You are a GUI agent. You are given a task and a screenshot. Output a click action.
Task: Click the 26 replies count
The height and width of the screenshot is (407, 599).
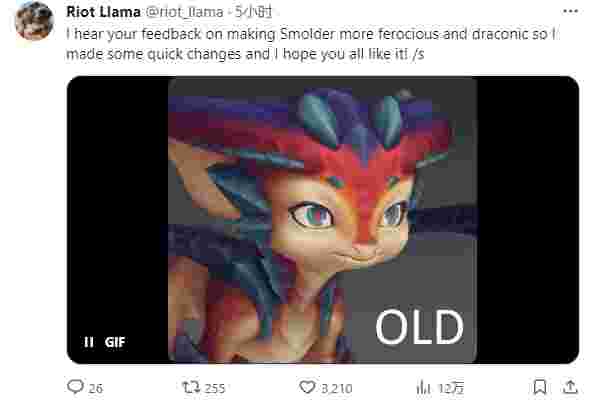(96, 388)
